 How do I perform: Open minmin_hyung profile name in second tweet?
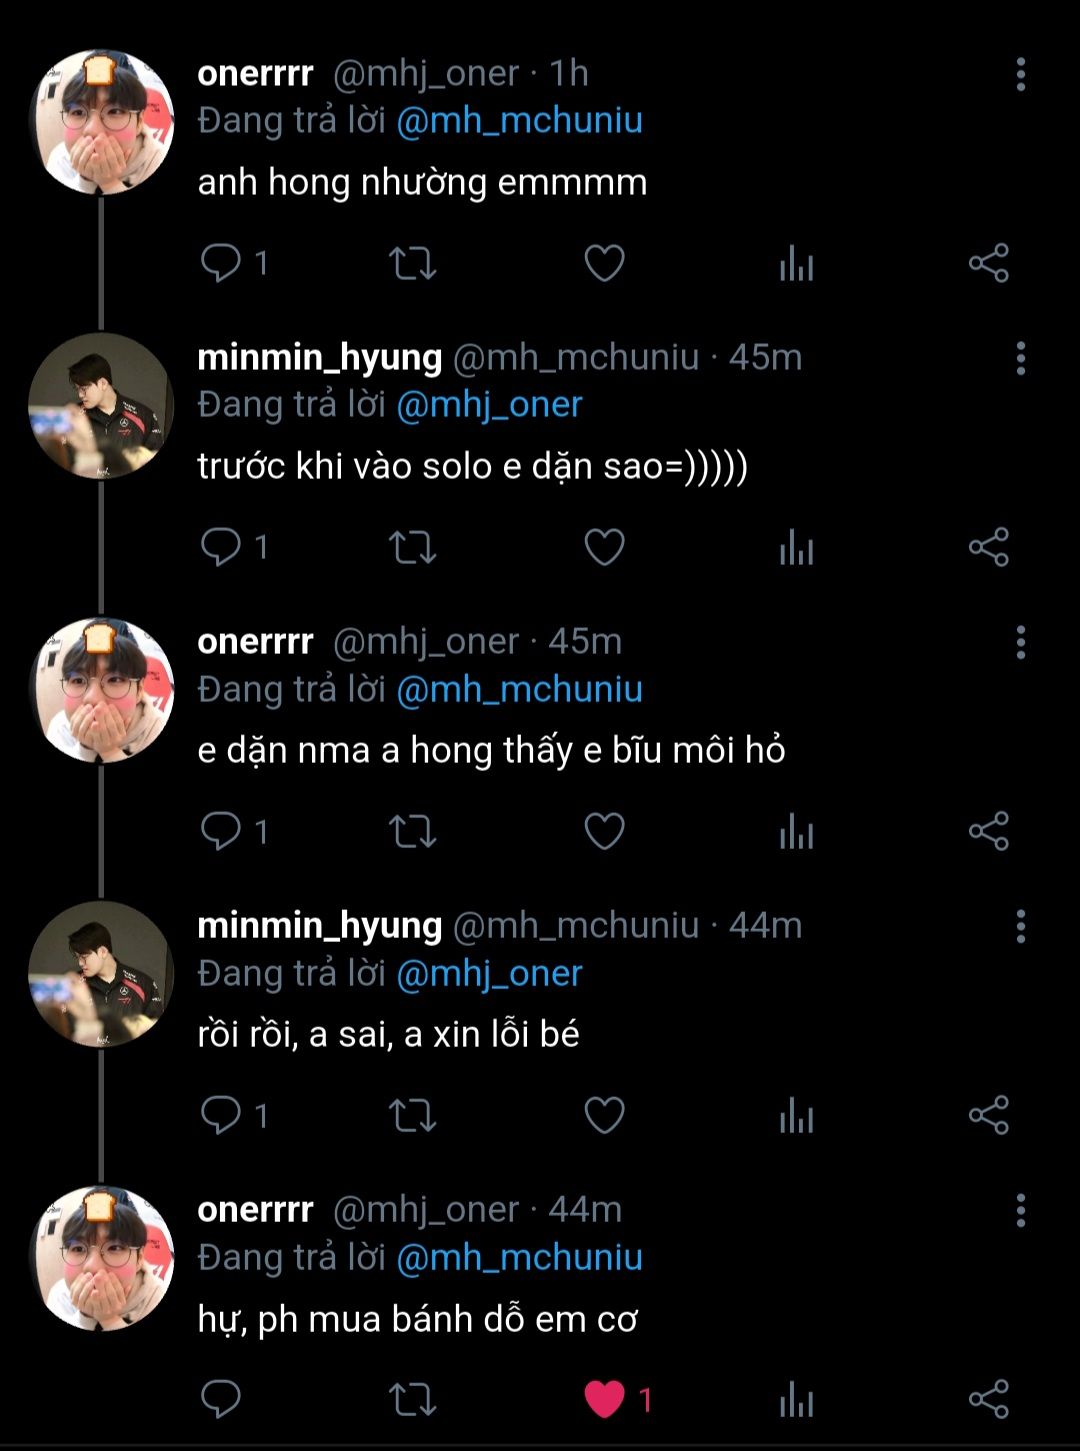(319, 357)
